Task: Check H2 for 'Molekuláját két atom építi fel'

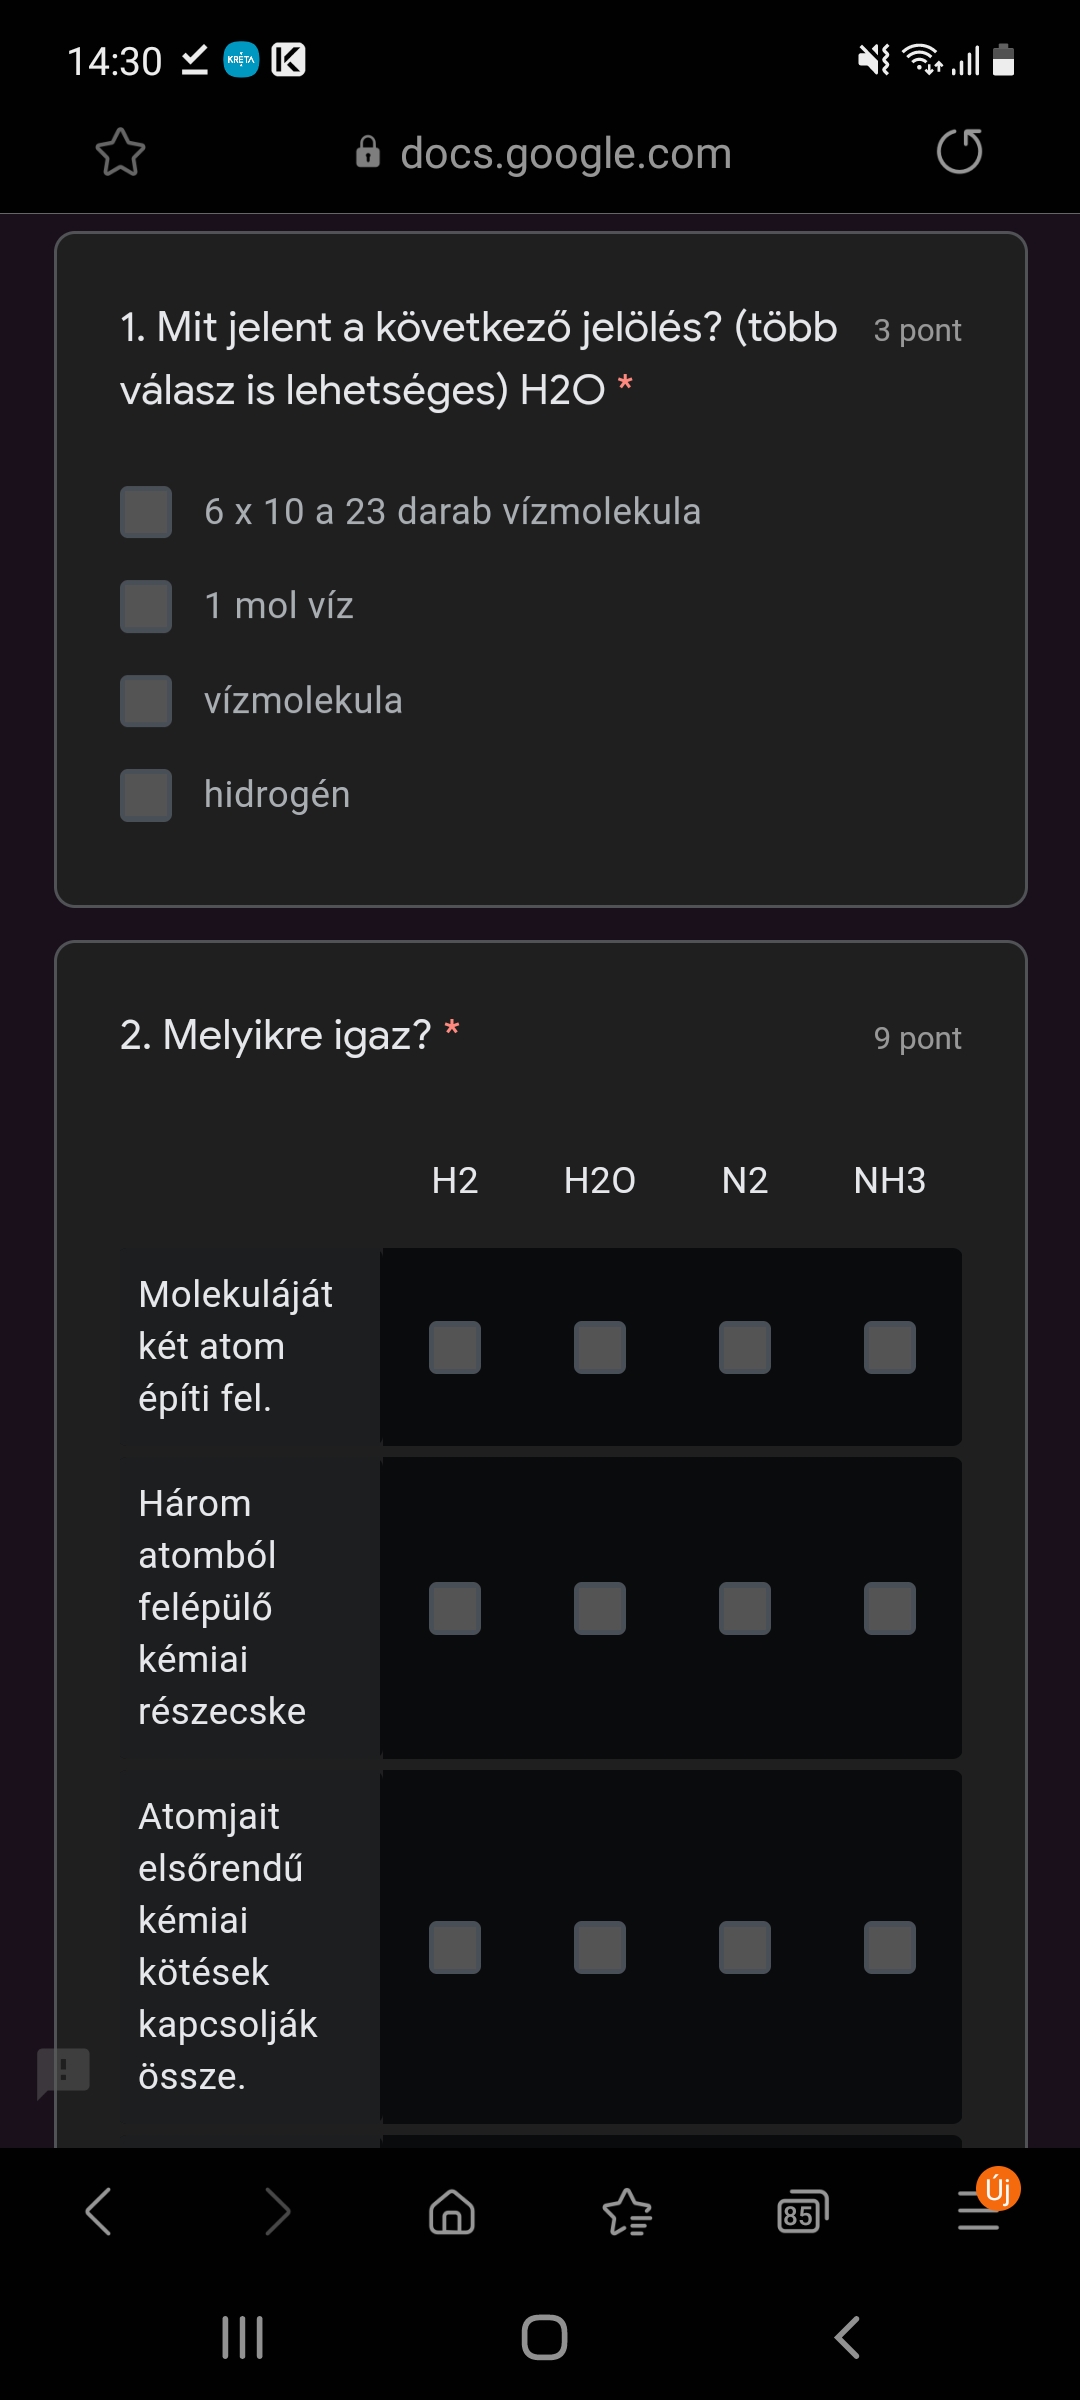Action: click(455, 1347)
